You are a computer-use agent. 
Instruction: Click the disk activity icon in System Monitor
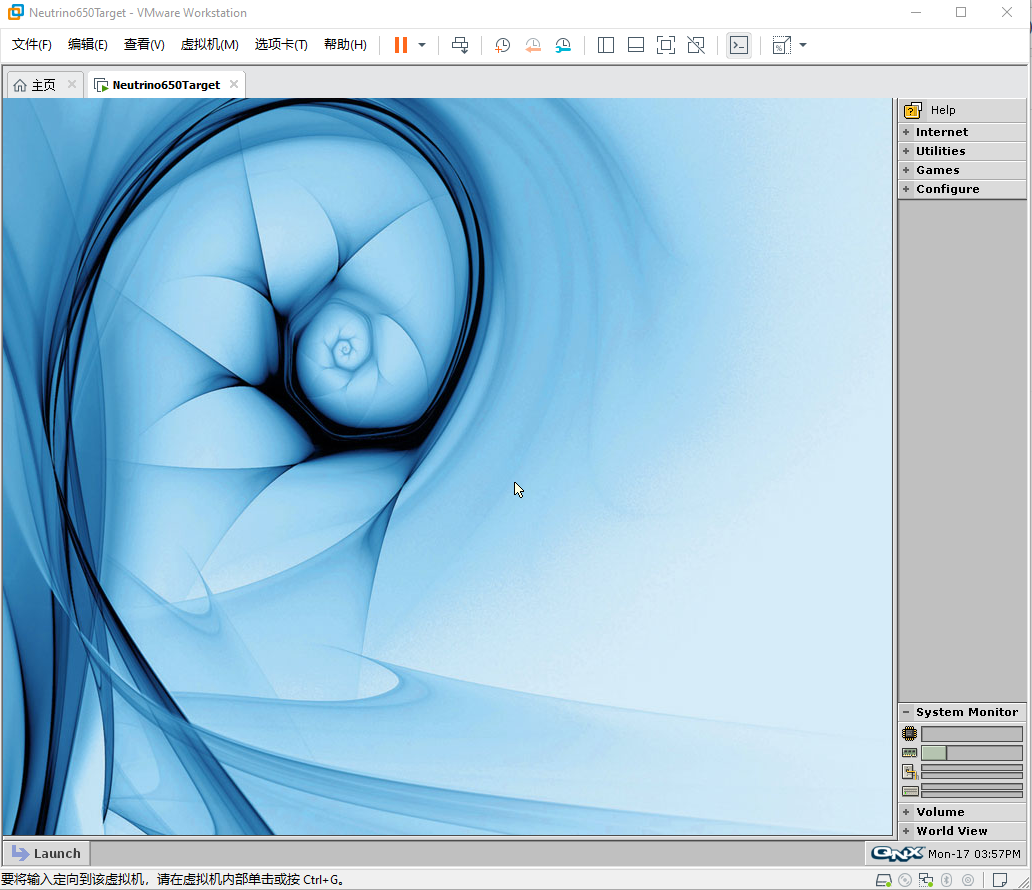(910, 791)
